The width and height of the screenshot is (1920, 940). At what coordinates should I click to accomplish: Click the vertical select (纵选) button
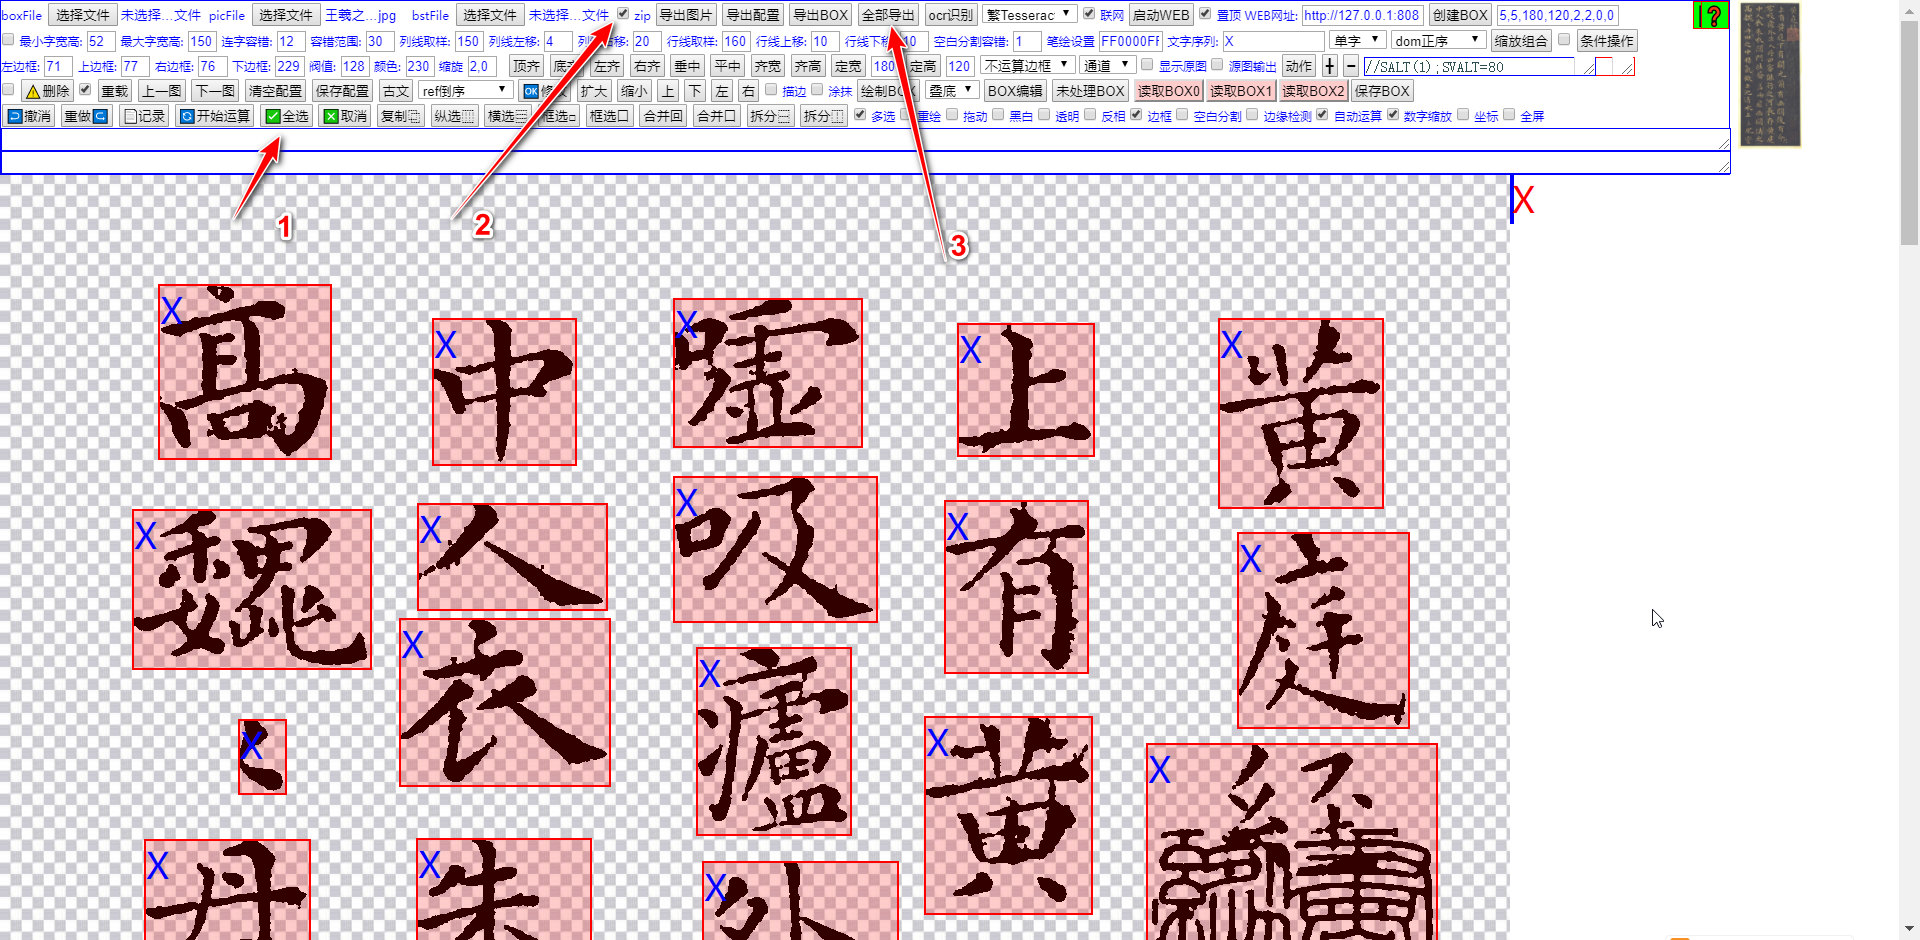coord(454,116)
